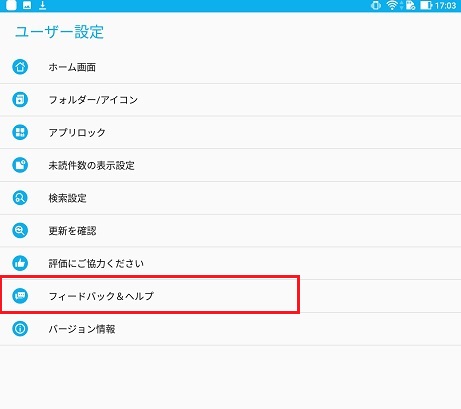Open the ホーム画面 settings entry

(230, 67)
